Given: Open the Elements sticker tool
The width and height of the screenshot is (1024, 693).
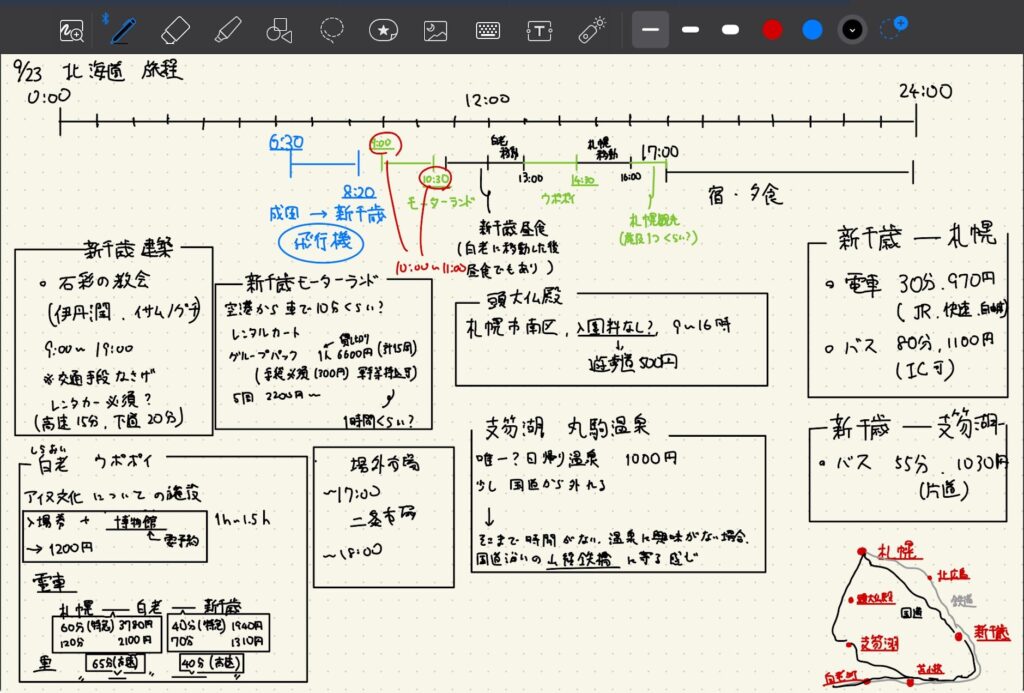Looking at the screenshot, I should pos(383,31).
